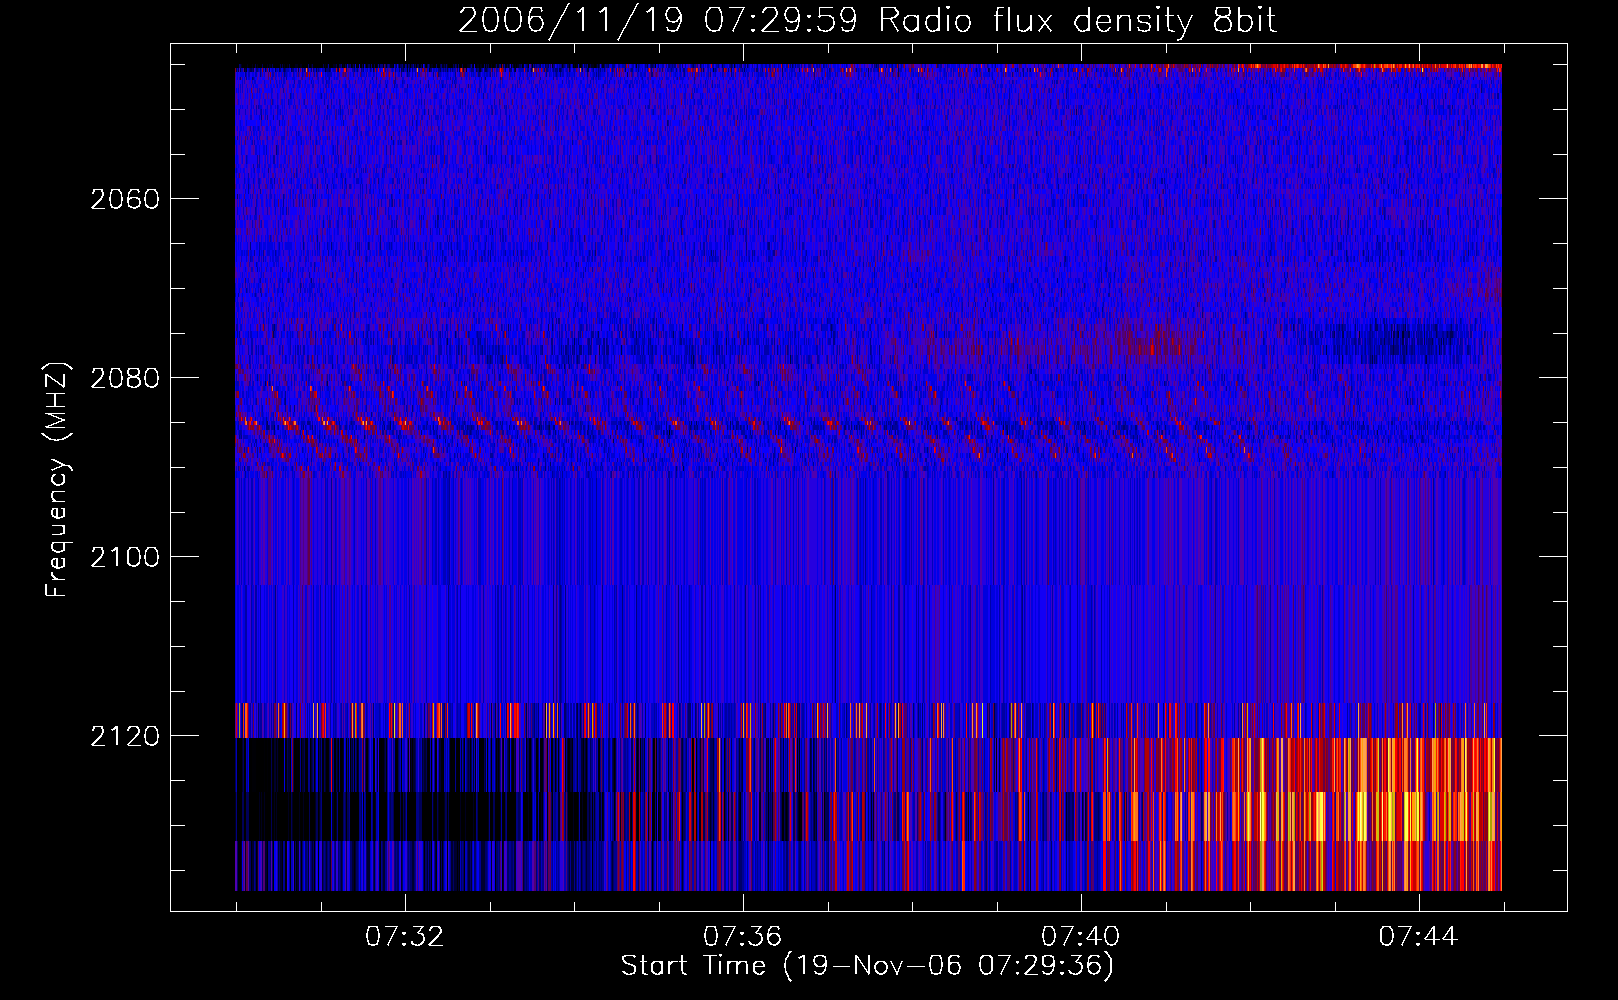
Task: Click the 07:32 time tick label
Action: coord(405,937)
